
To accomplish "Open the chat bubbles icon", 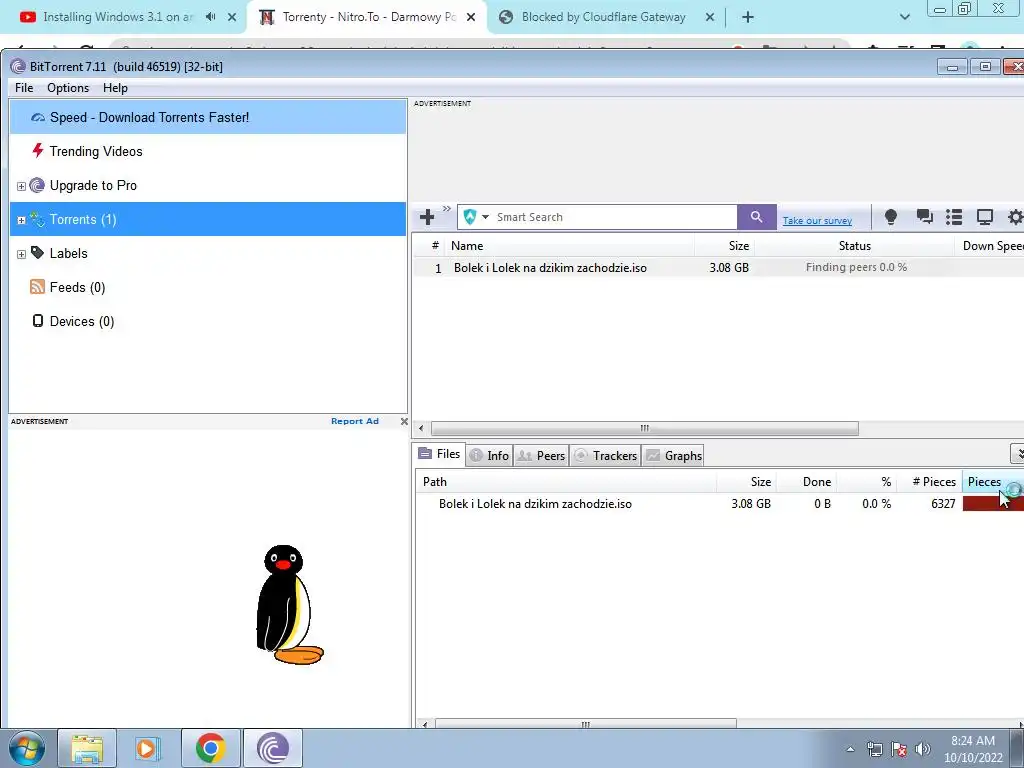I will click(x=924, y=217).
